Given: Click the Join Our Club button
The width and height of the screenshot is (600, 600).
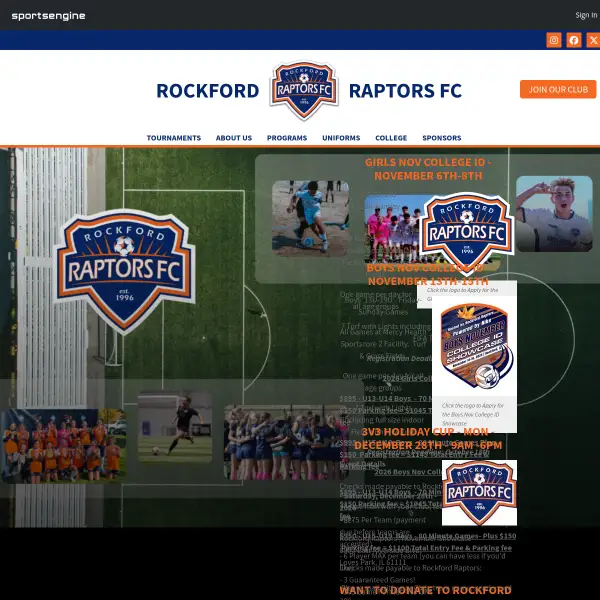Looking at the screenshot, I should pos(558,89).
